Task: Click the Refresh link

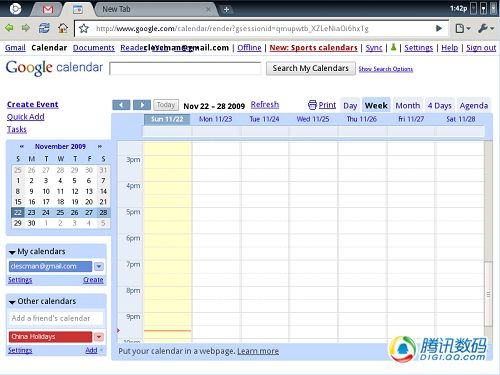Action: (265, 104)
